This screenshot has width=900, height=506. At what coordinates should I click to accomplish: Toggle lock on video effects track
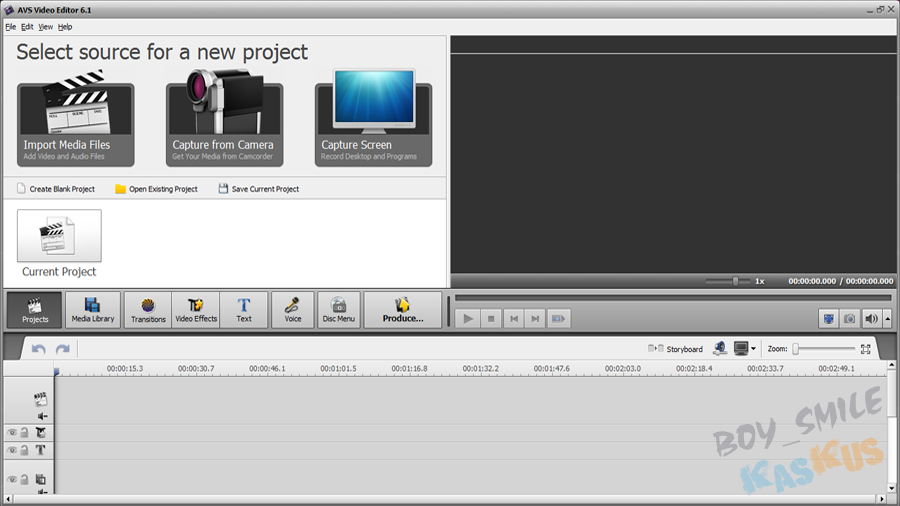[25, 433]
